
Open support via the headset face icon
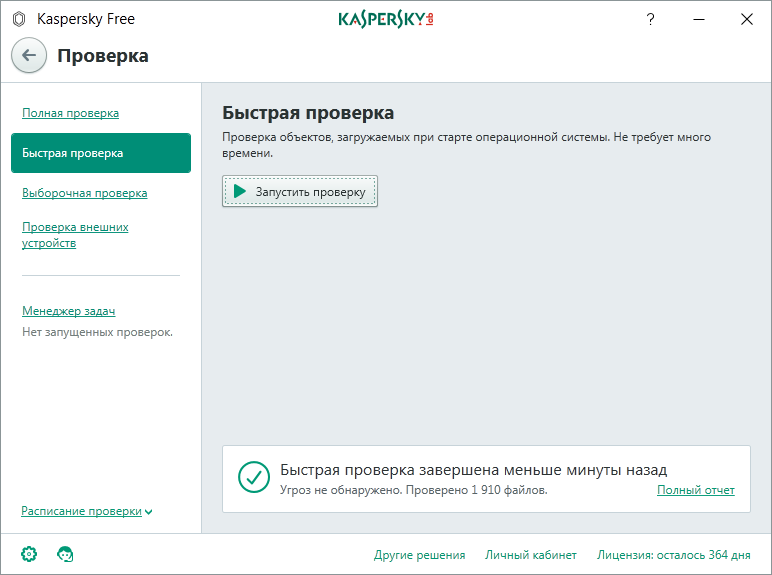click(65, 554)
